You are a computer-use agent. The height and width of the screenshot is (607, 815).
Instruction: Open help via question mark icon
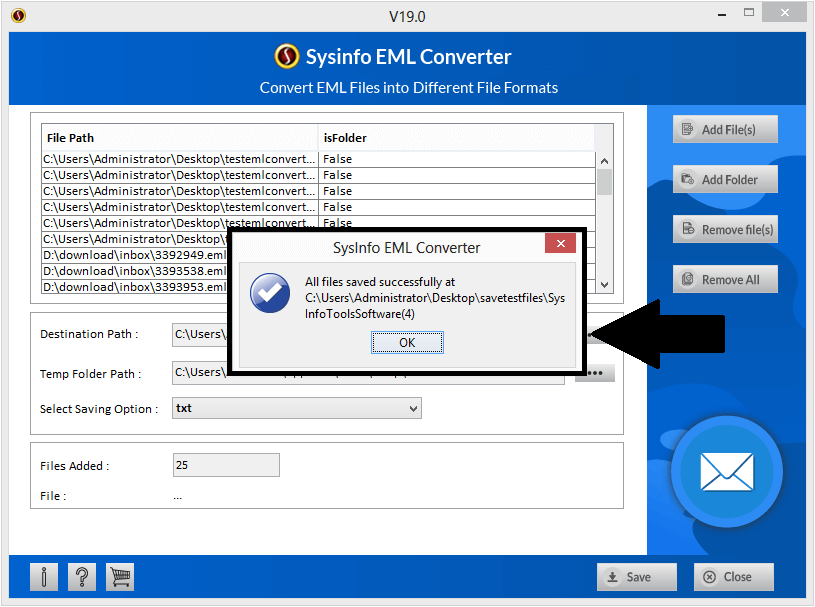pos(82,577)
